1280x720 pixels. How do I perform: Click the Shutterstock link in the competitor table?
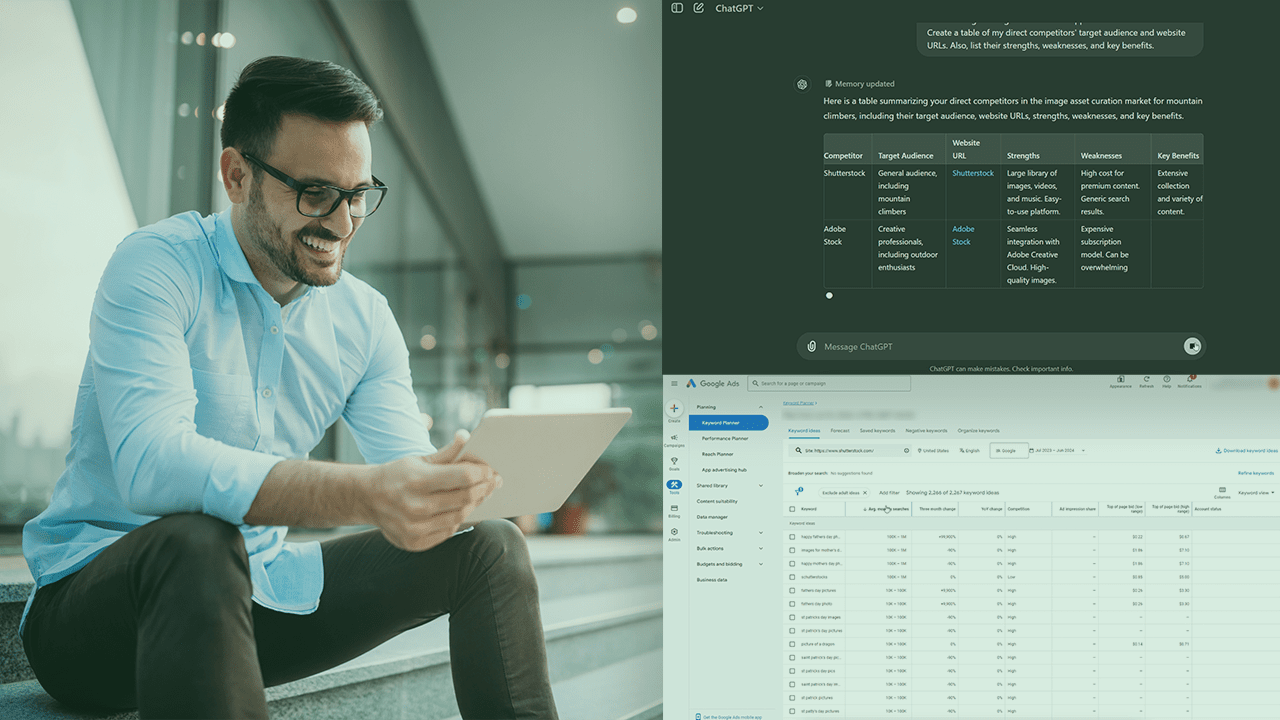click(x=973, y=172)
